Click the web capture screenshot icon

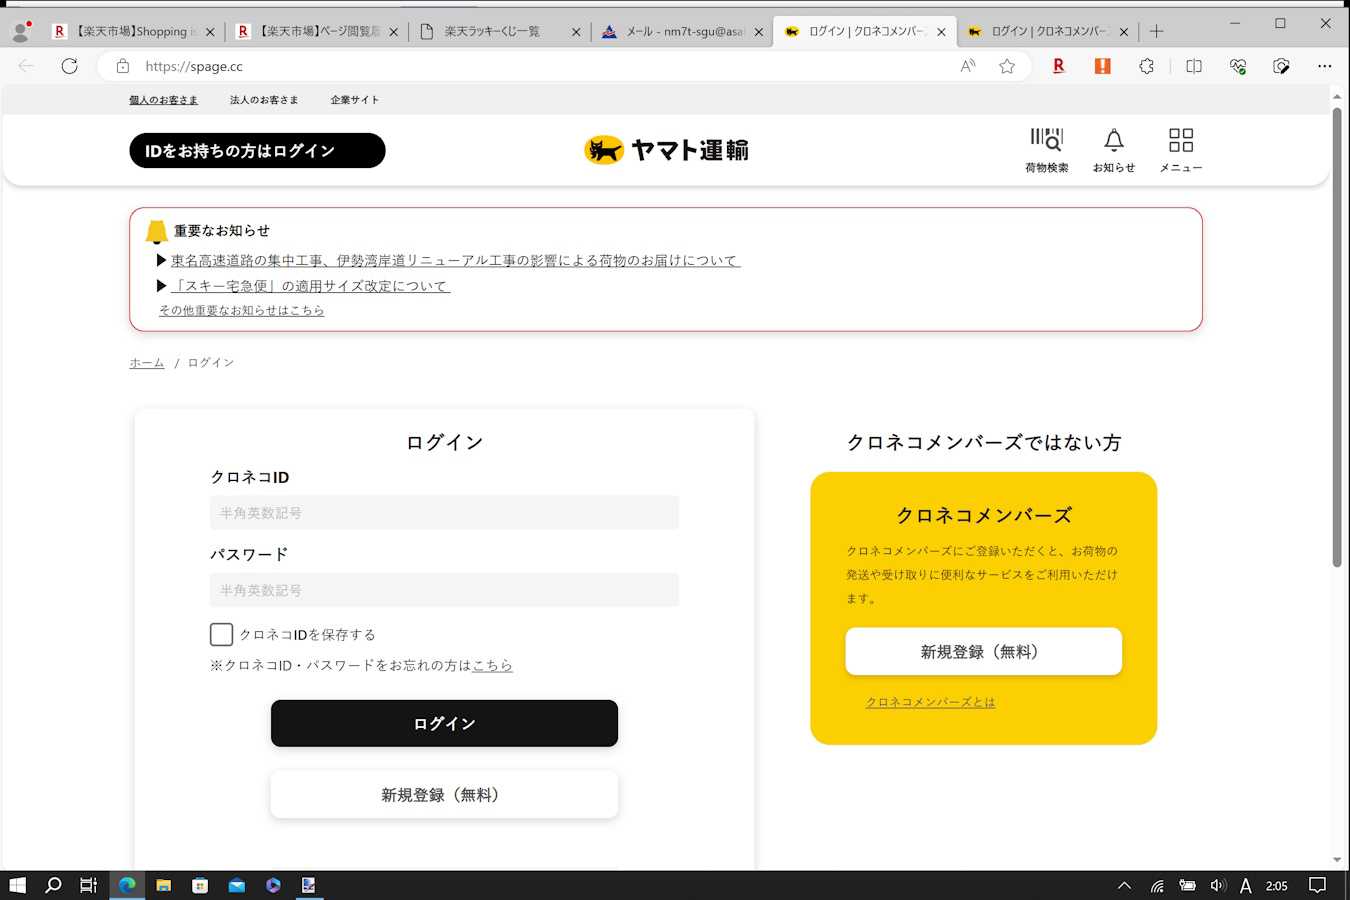coord(1281,66)
